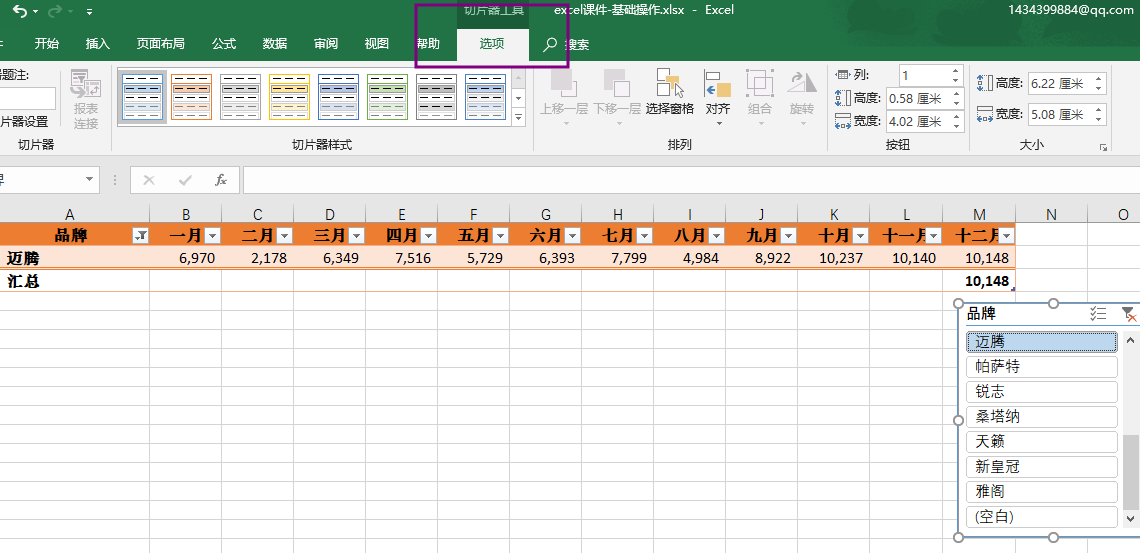1140x553 pixels.
Task: Apply the gray slicer style thumbnail
Action: (x=240, y=97)
